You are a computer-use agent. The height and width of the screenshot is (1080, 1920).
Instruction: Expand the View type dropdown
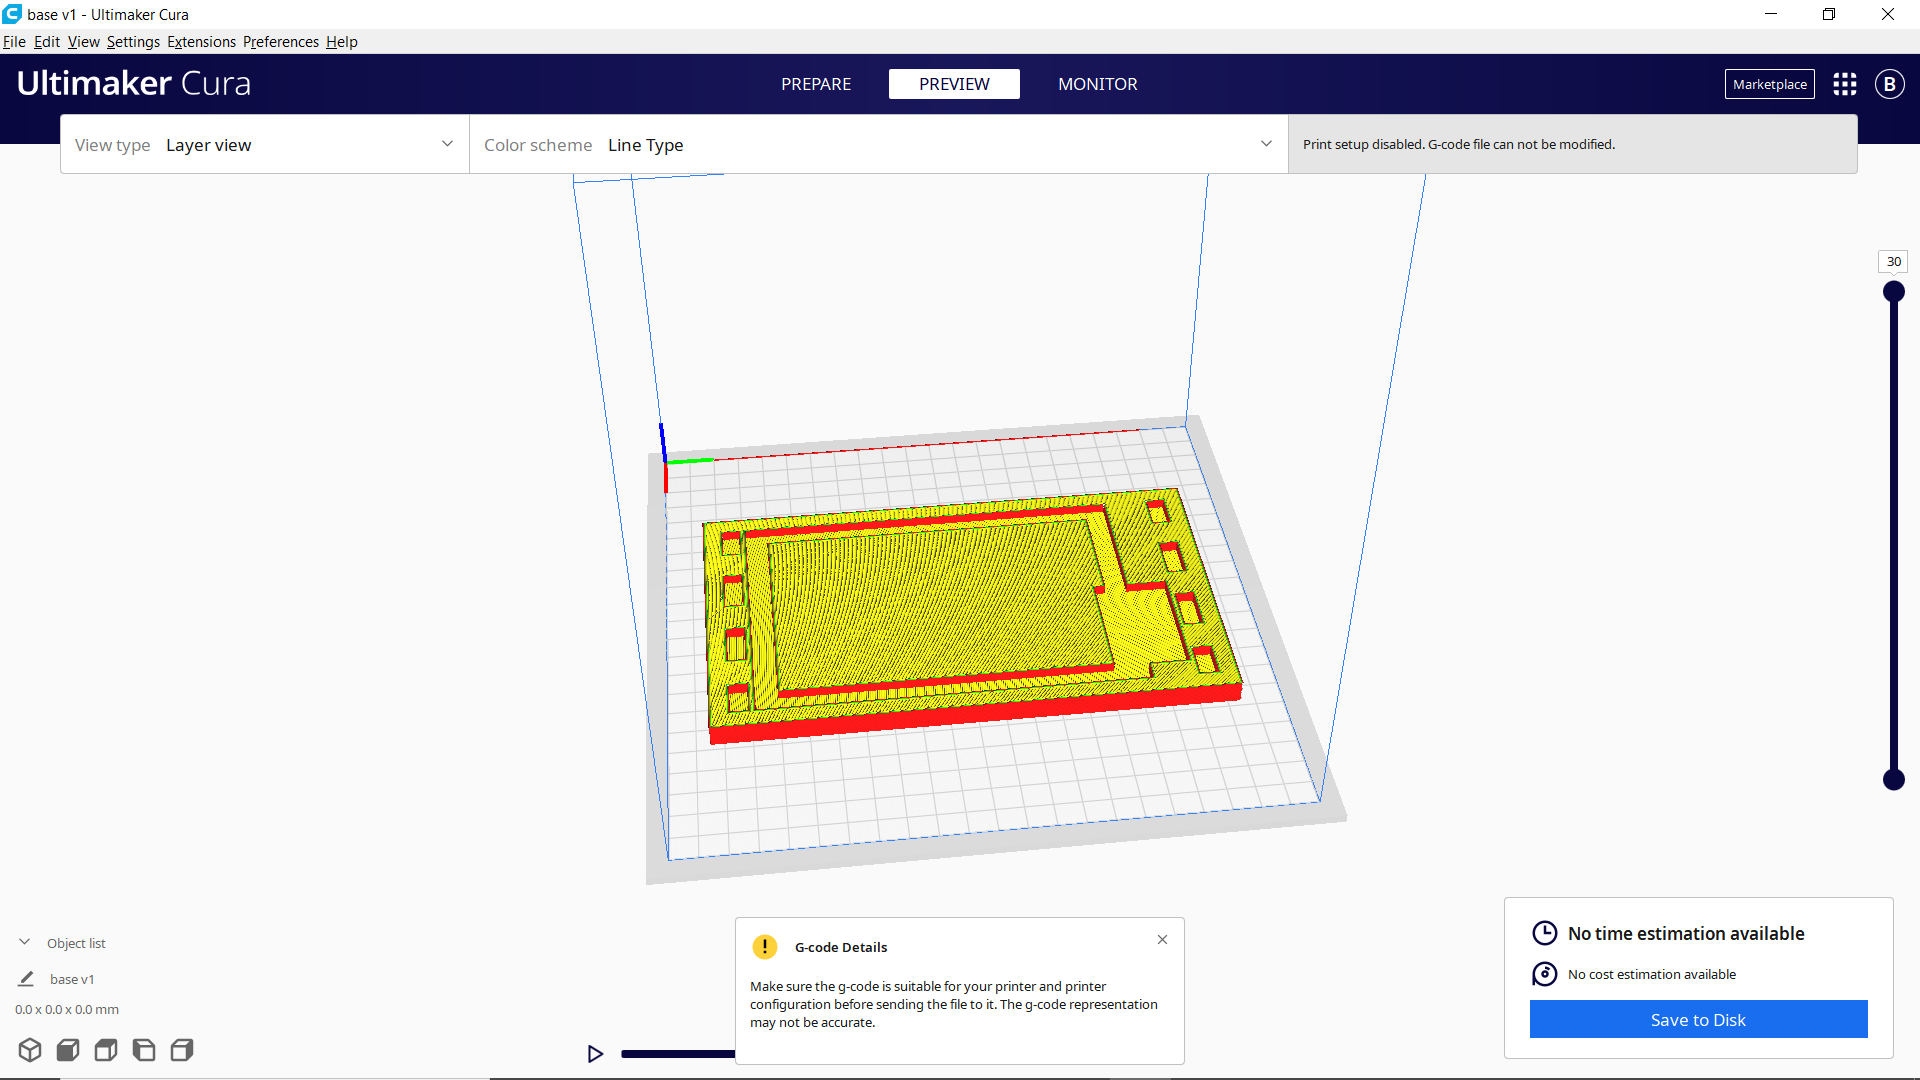tap(265, 145)
